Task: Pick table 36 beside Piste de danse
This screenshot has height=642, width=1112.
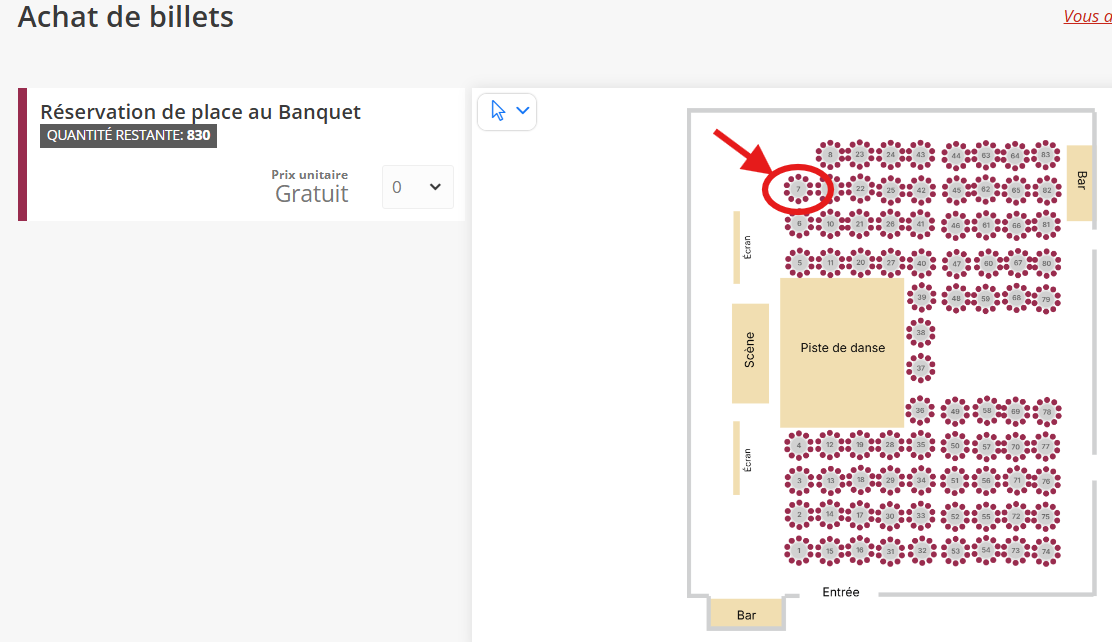Action: pos(920,411)
